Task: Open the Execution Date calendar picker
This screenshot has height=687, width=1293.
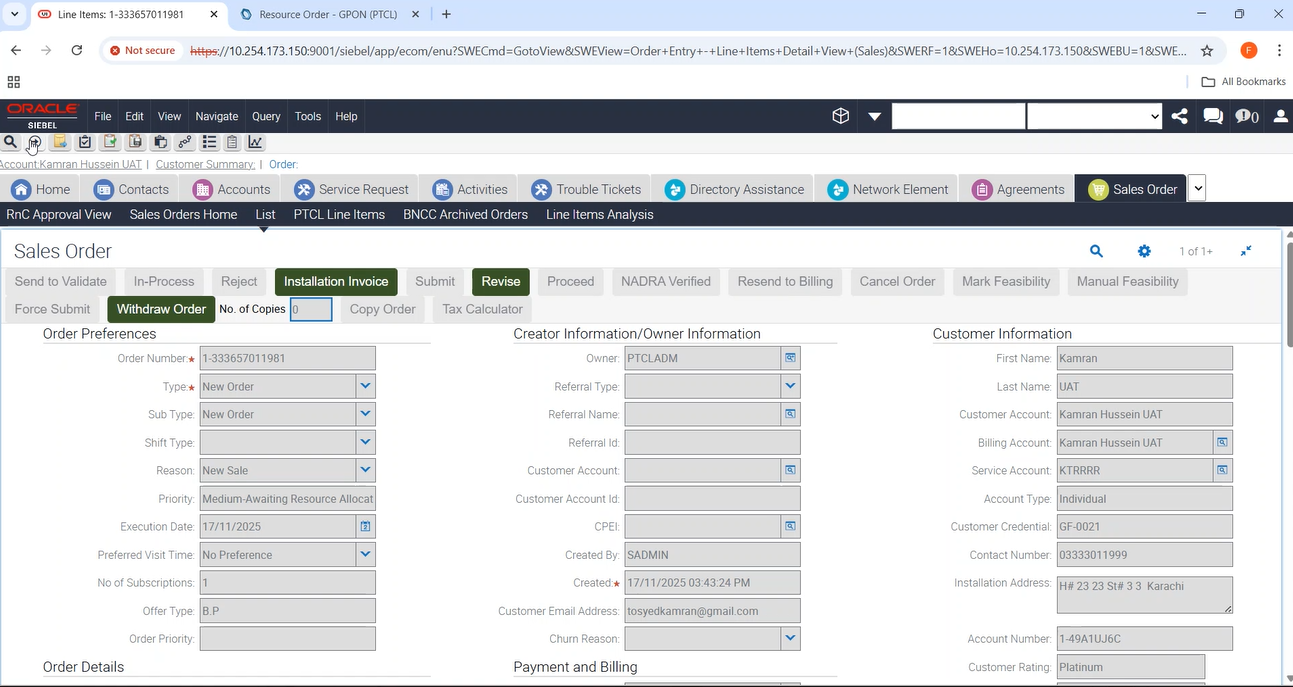Action: (365, 526)
